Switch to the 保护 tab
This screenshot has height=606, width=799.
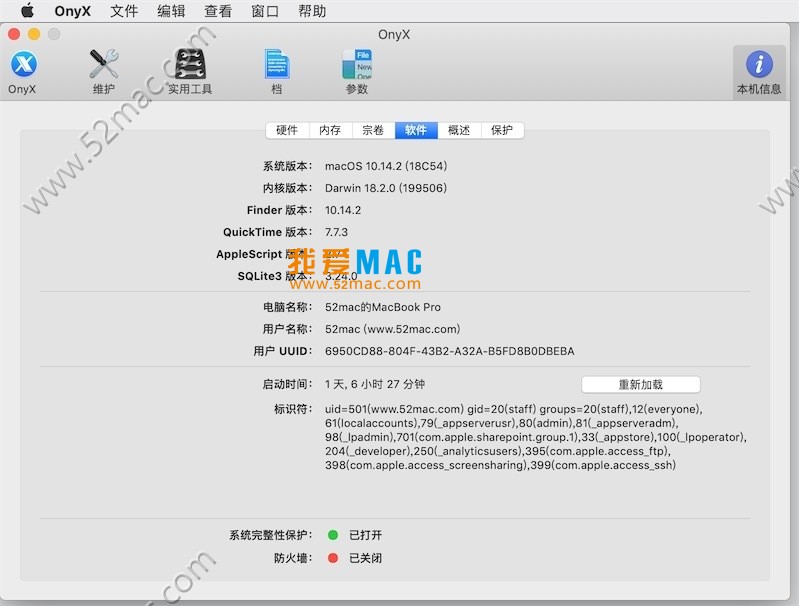click(502, 130)
